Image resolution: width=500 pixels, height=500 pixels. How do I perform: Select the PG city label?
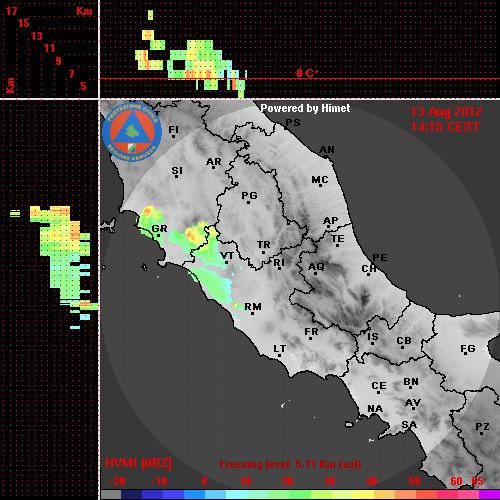coord(249,195)
